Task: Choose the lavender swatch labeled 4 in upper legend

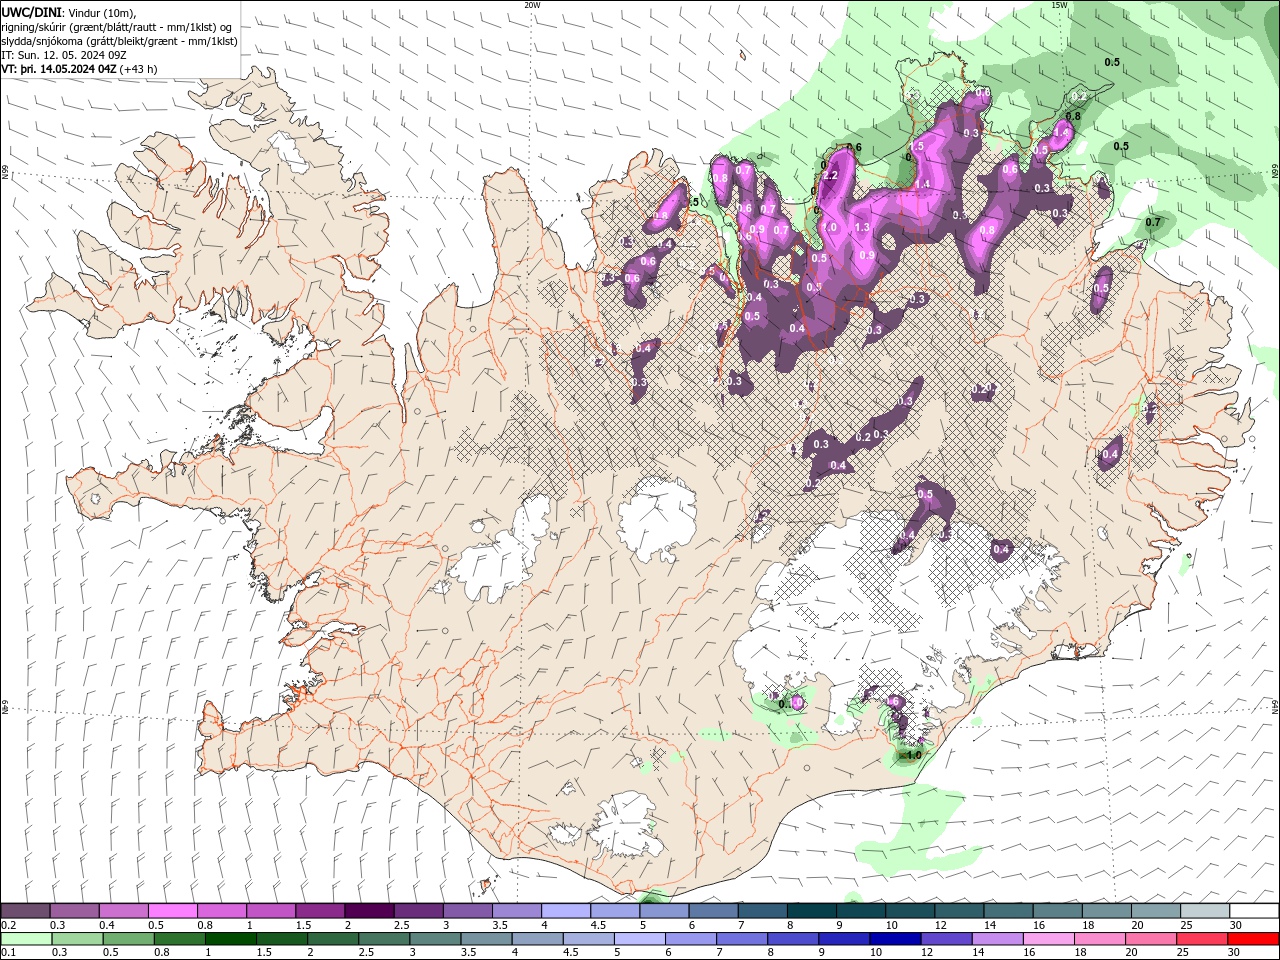Action: point(565,911)
